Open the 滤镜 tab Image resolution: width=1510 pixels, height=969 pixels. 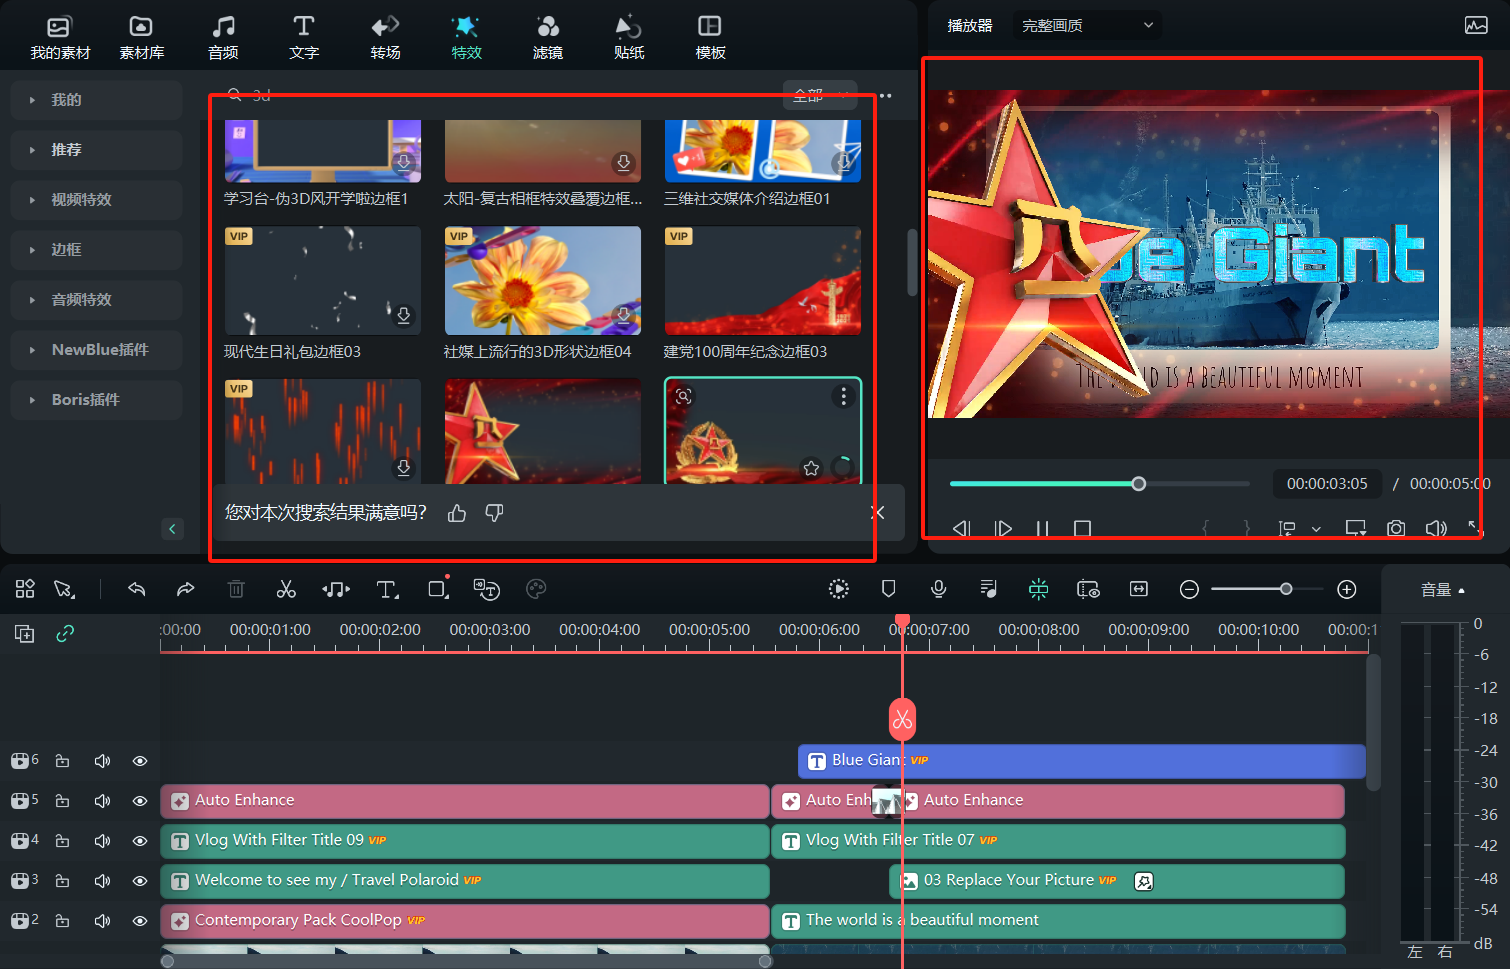point(547,37)
